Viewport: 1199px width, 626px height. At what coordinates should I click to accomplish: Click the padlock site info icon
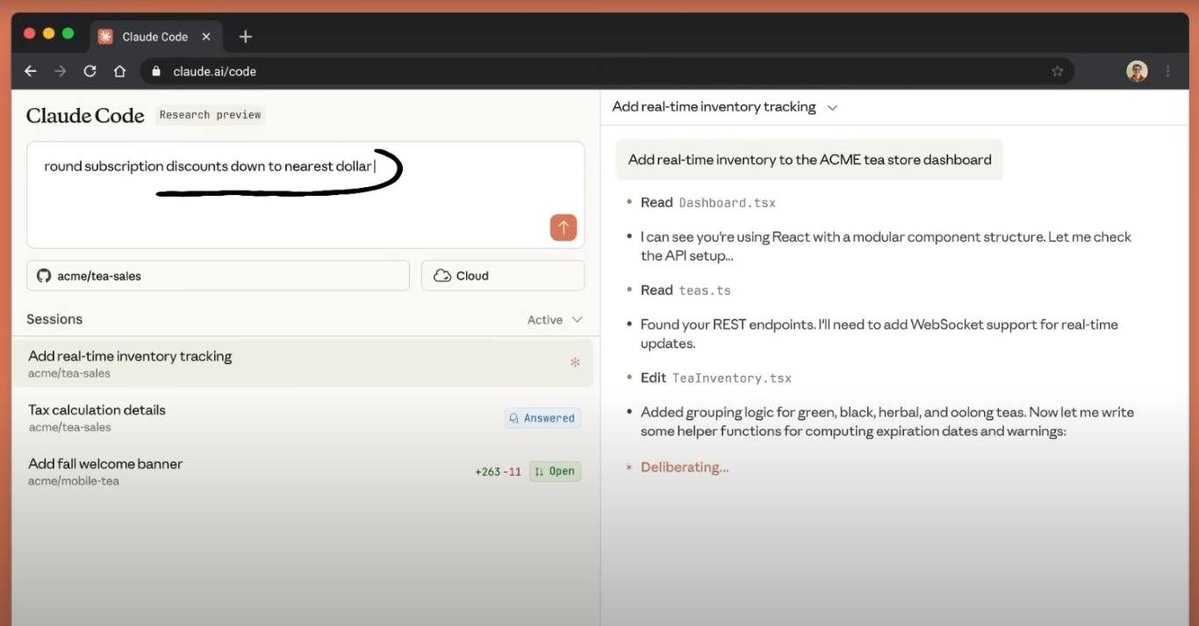coord(156,71)
